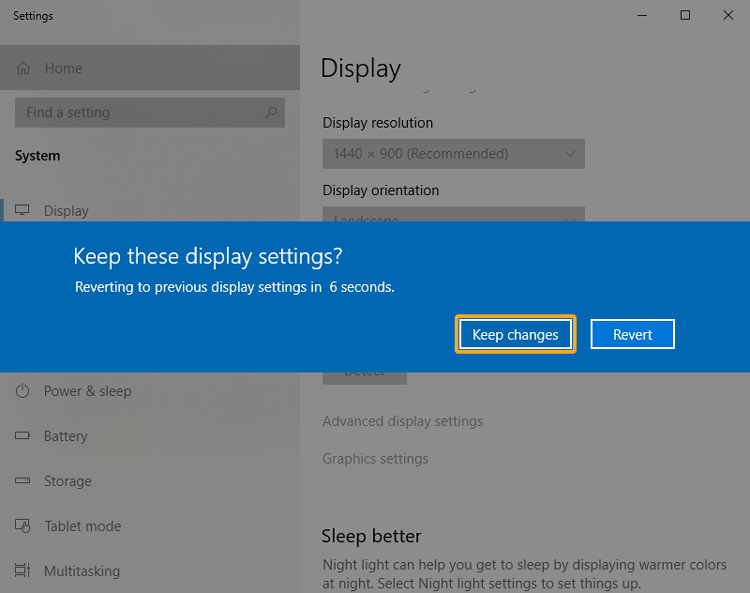Open the Graphics settings link

coord(375,459)
